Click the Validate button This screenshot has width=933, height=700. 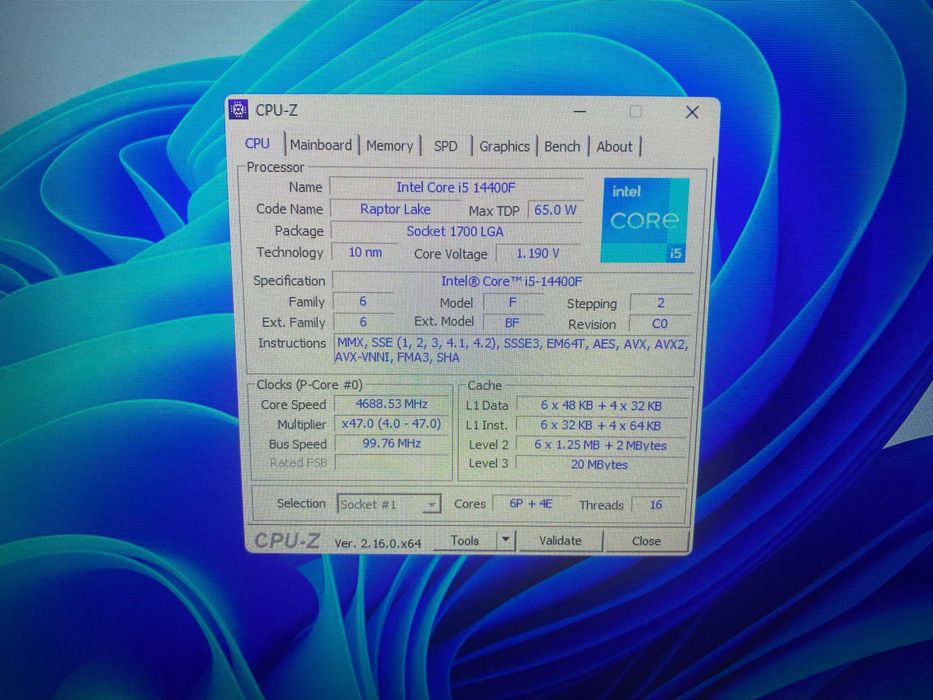pyautogui.click(x=560, y=541)
